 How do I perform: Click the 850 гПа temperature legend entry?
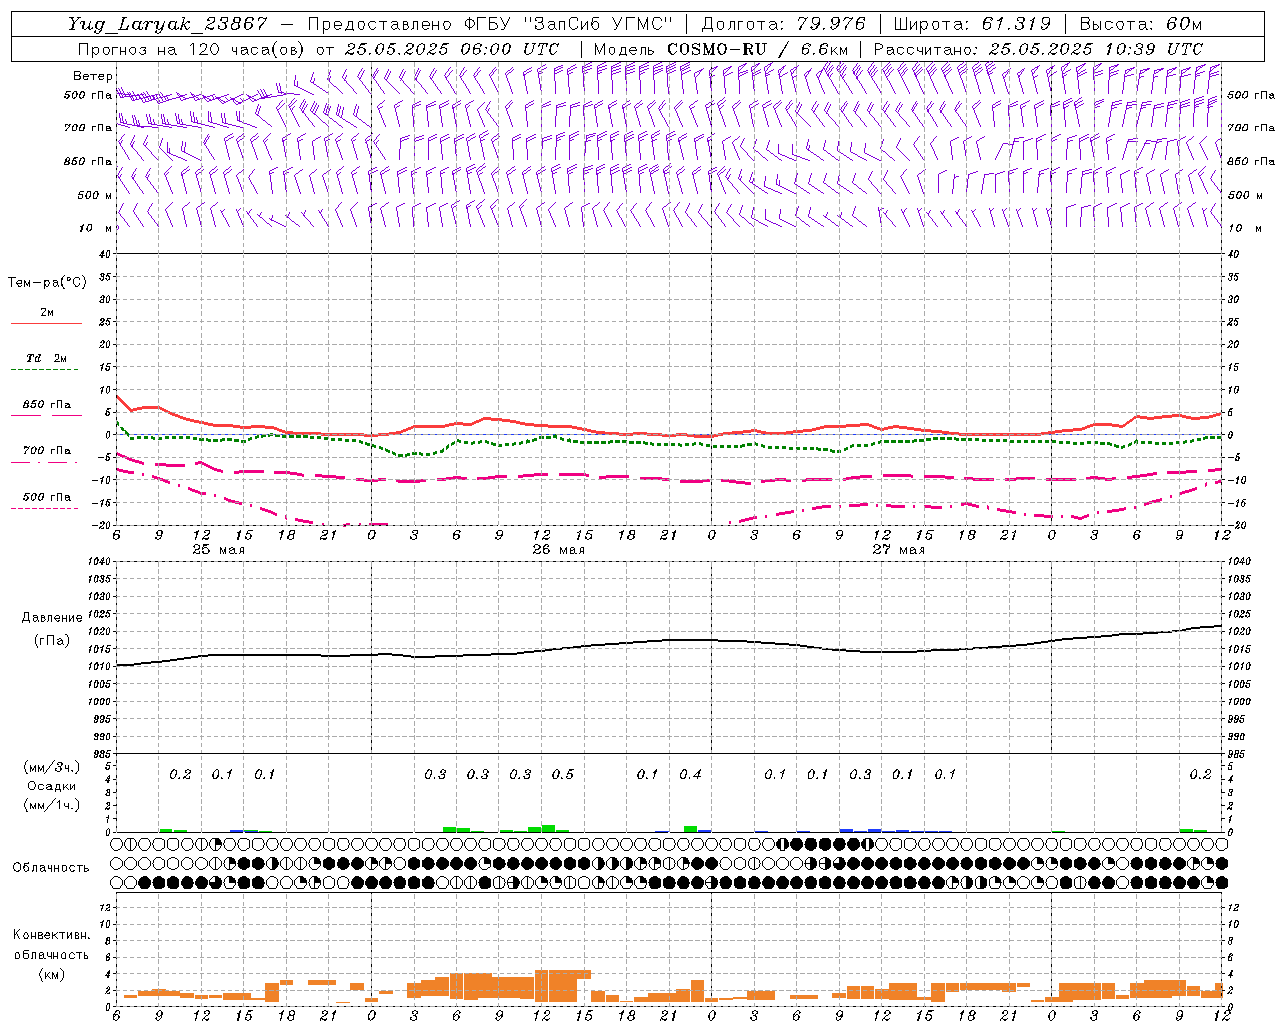click(x=47, y=405)
